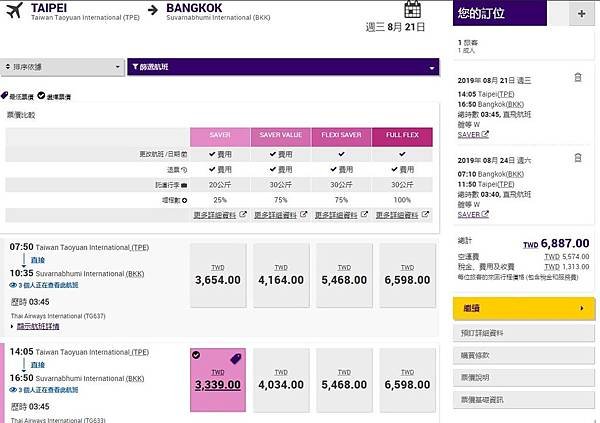Click the 您的訂位 booking header
The height and width of the screenshot is (423, 600).
tap(500, 13)
